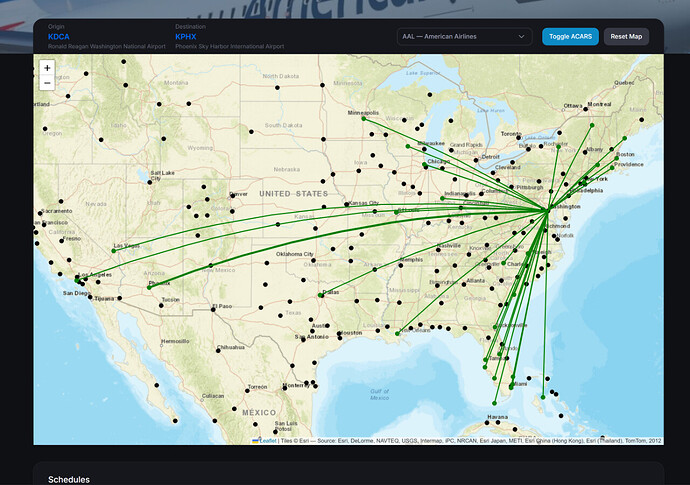The image size is (690, 485).
Task: Click the Schedules section heading
Action: pyautogui.click(x=69, y=479)
